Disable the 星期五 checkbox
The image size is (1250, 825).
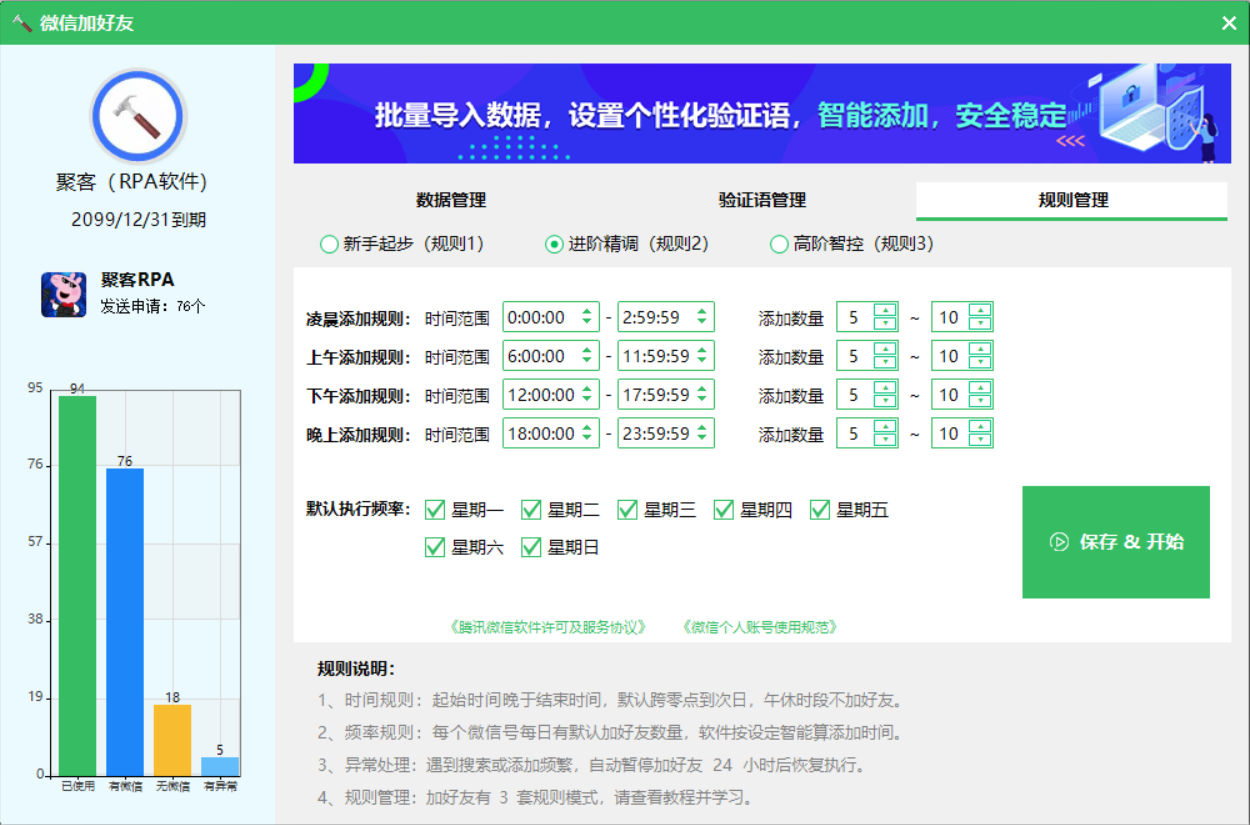pos(820,510)
